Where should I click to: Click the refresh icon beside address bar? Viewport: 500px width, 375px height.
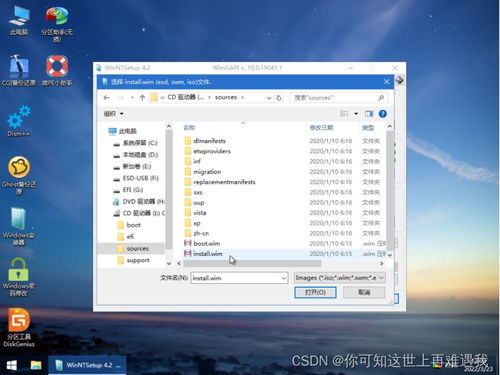click(x=279, y=98)
